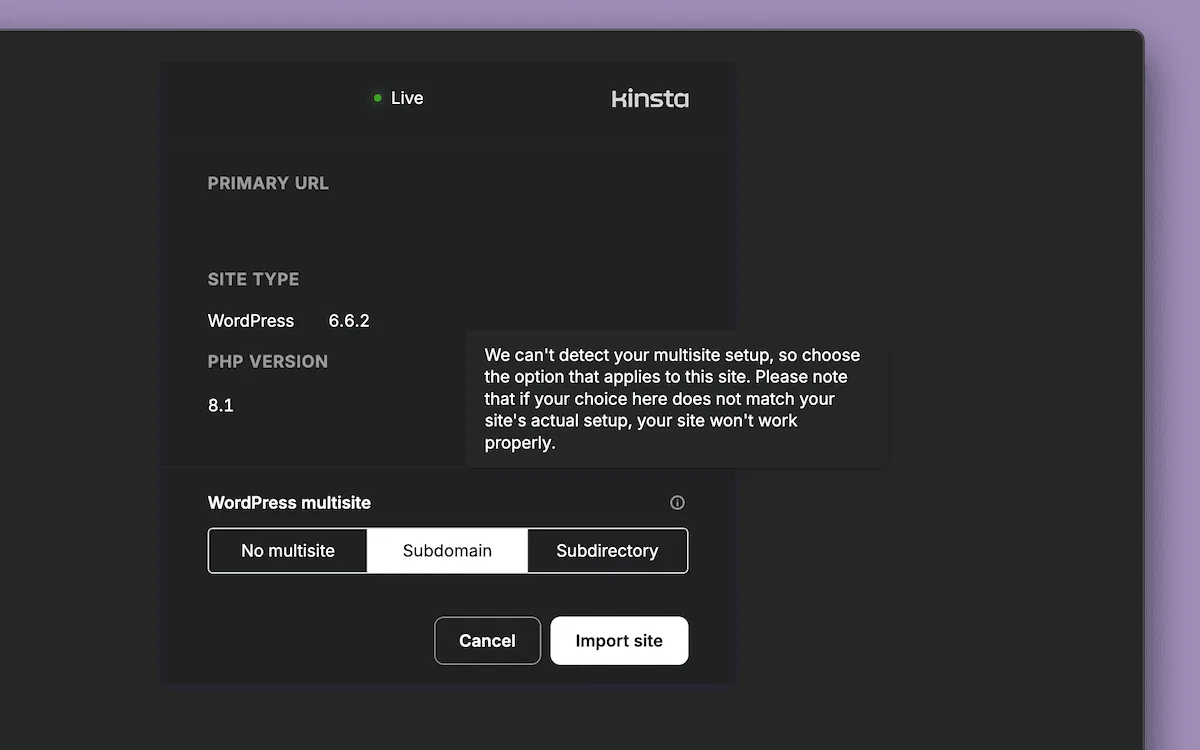Click the Kinsta logo
This screenshot has height=750, width=1200.
pyautogui.click(x=650, y=98)
